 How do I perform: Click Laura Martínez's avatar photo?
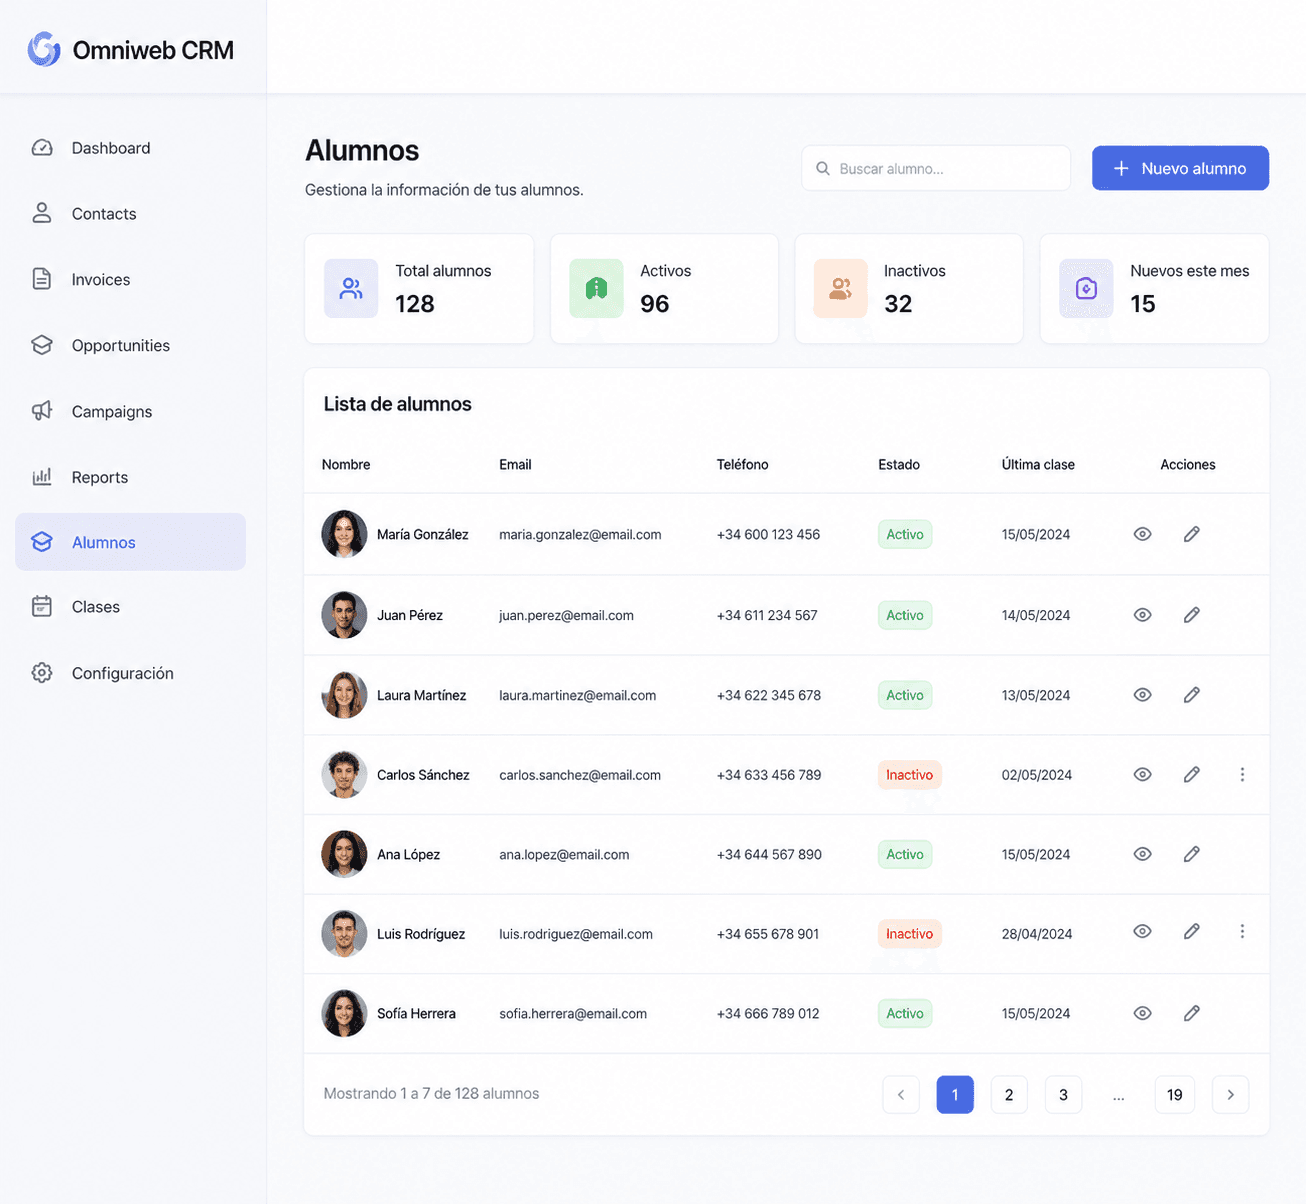click(344, 695)
